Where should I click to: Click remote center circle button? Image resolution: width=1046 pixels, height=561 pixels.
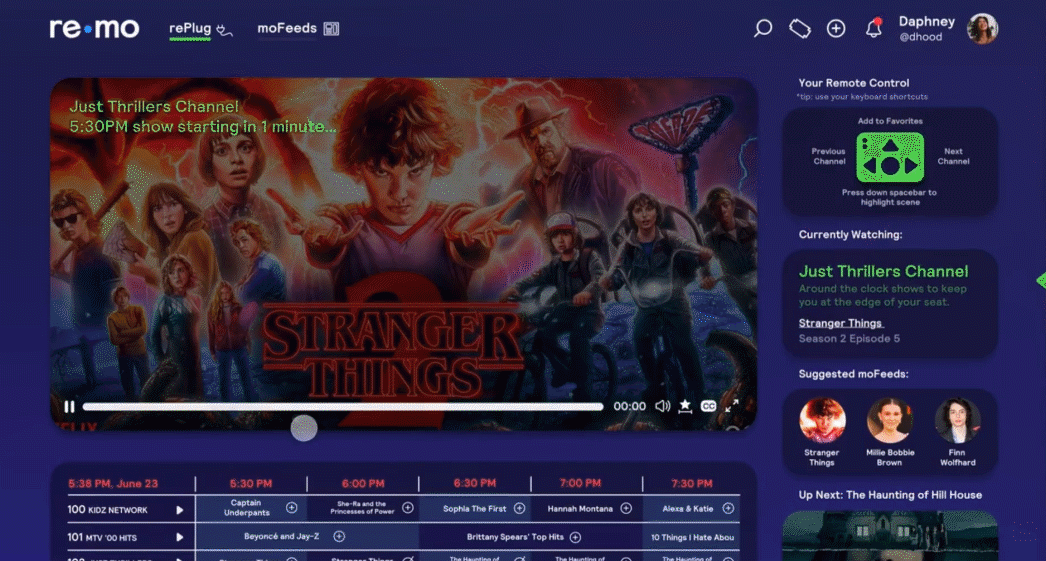point(891,167)
